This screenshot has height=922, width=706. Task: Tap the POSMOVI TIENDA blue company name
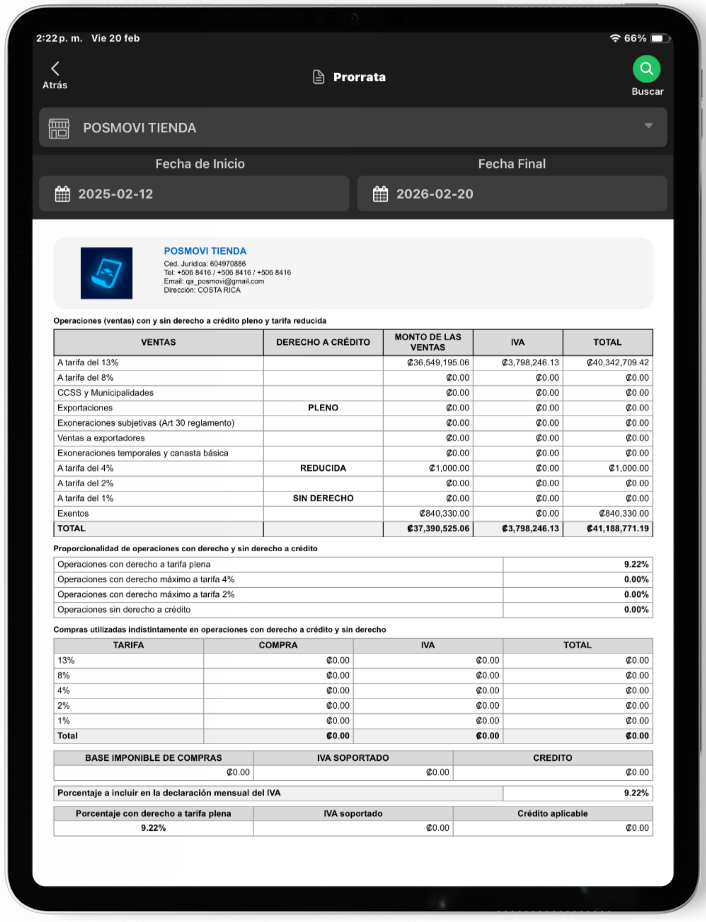point(205,251)
